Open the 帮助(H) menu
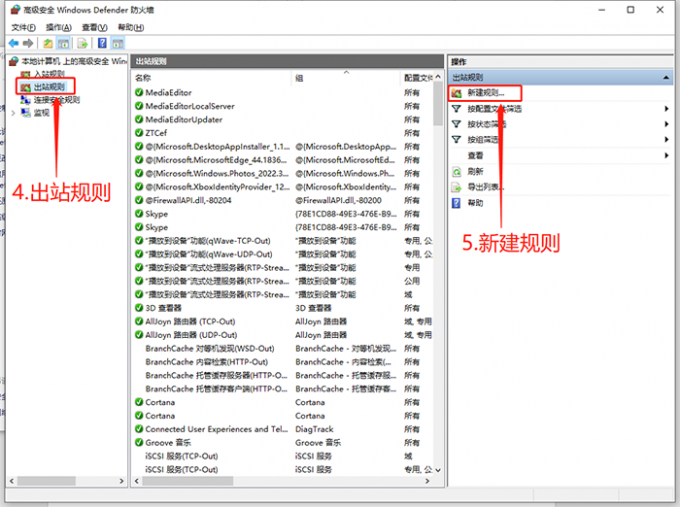Screen dimensions: 680x507 [131, 27]
